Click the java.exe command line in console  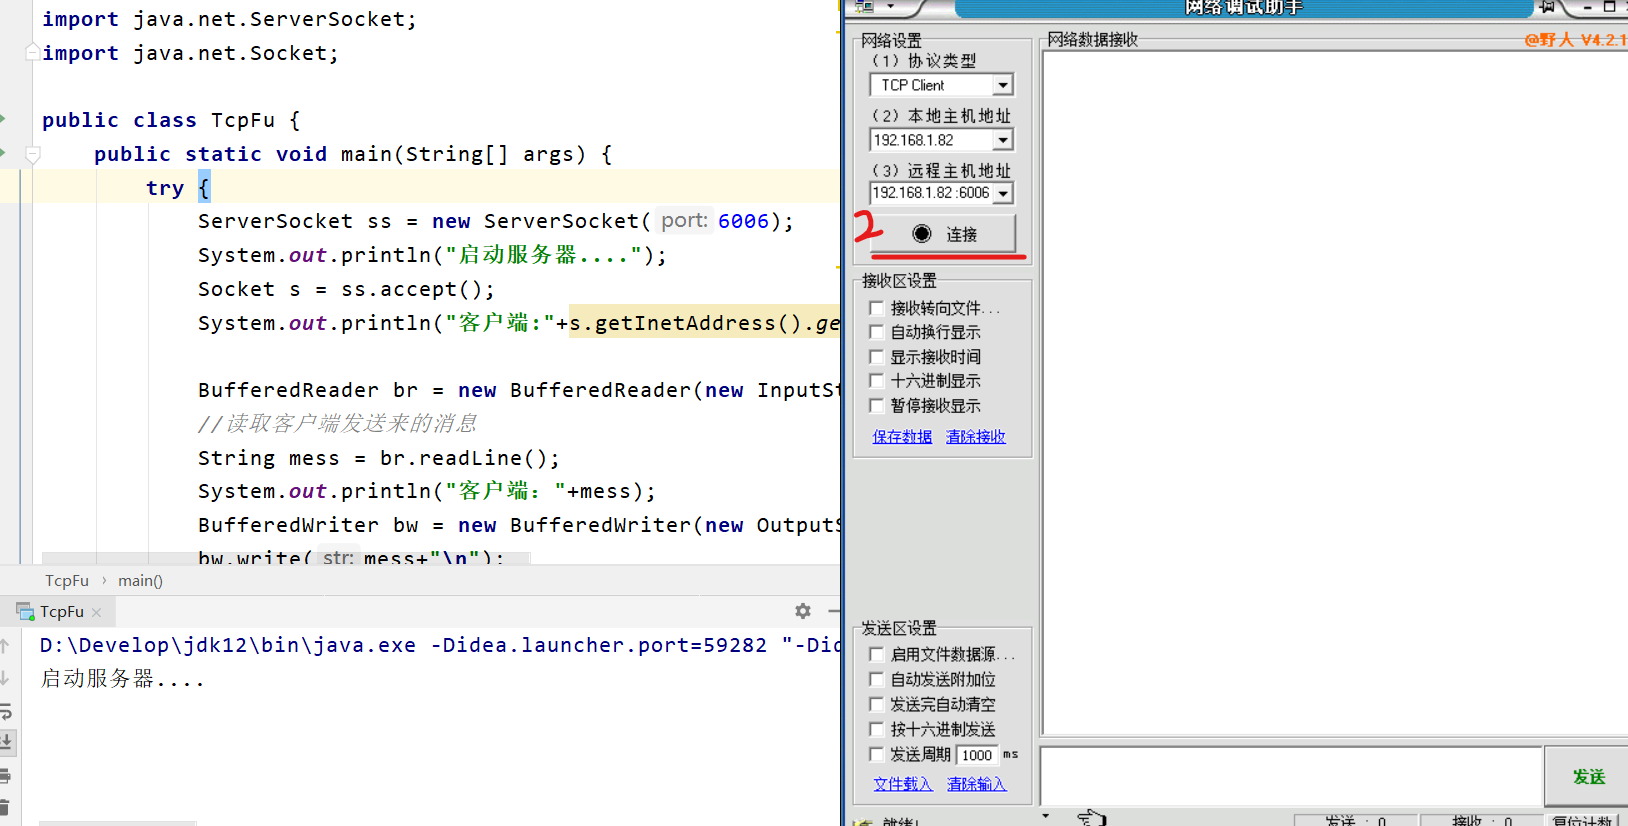[440, 645]
